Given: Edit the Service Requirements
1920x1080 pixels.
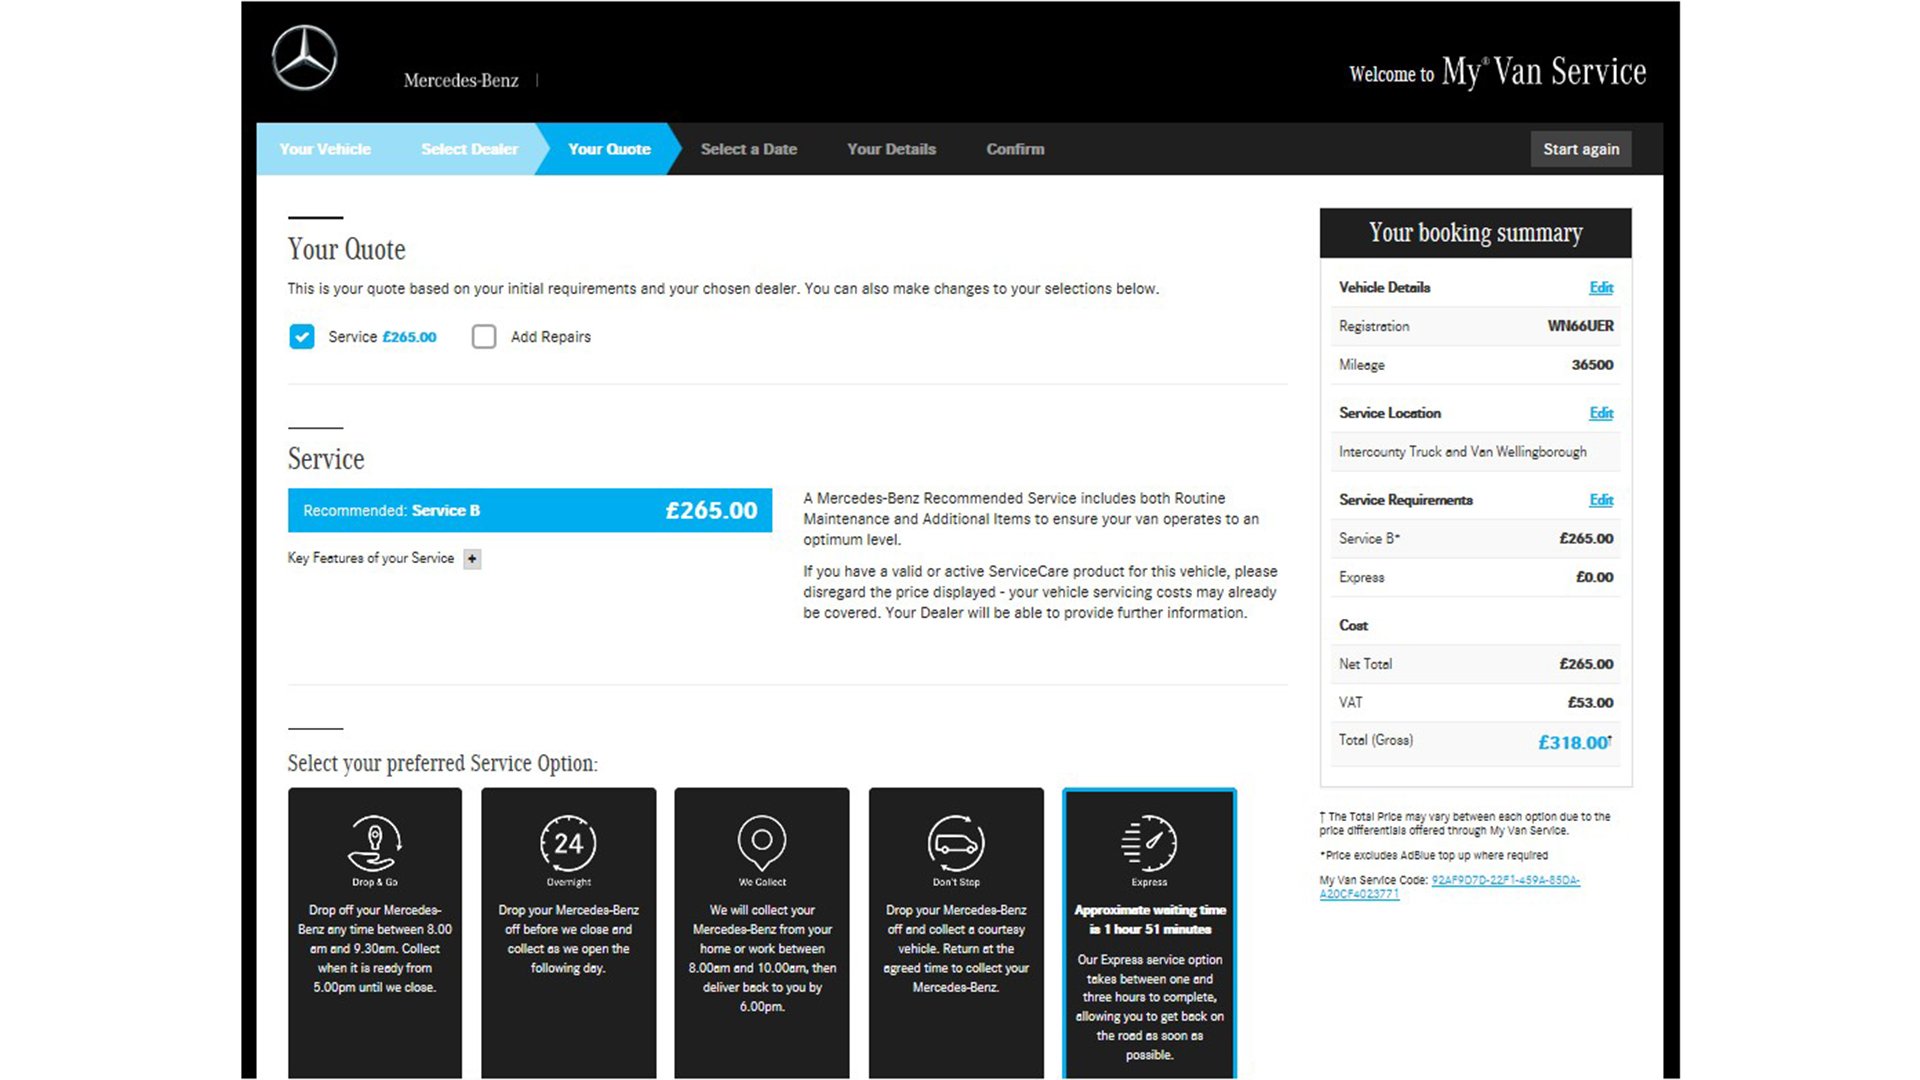Looking at the screenshot, I should click(1600, 500).
